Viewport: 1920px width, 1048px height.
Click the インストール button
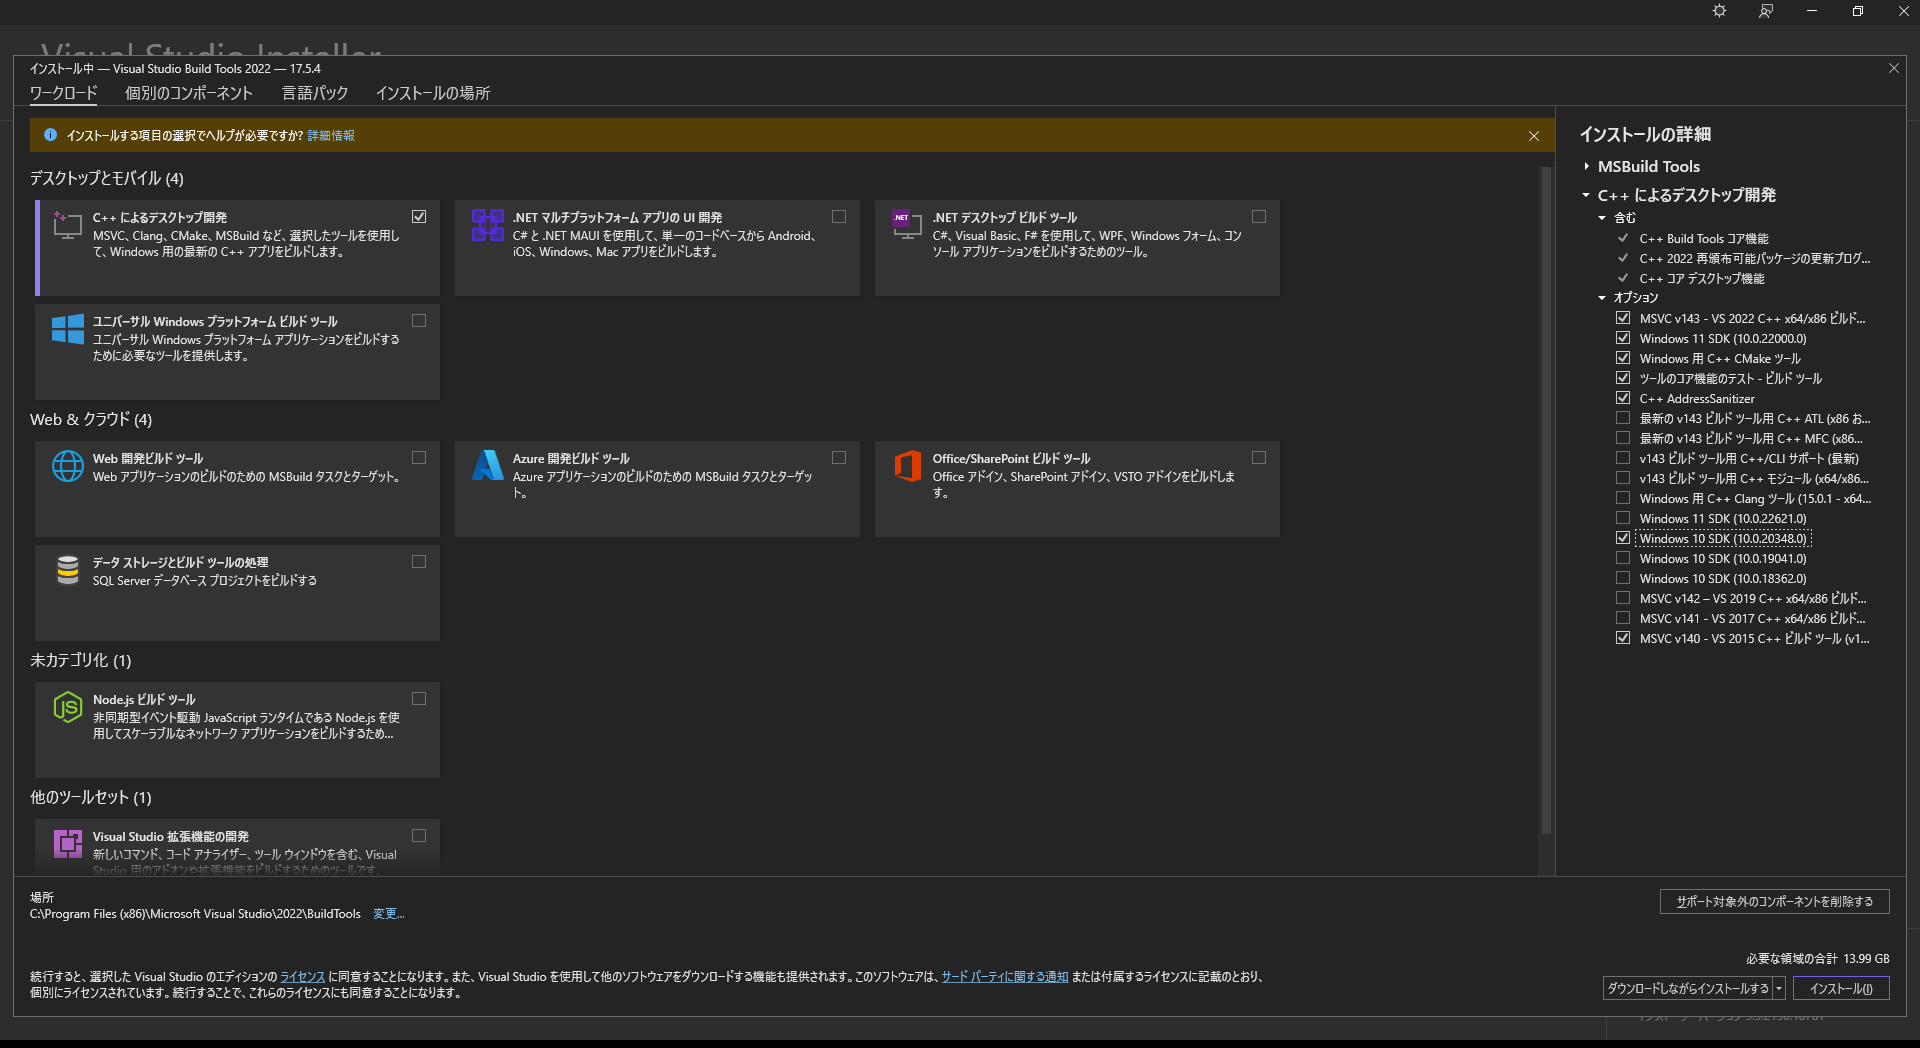1840,988
